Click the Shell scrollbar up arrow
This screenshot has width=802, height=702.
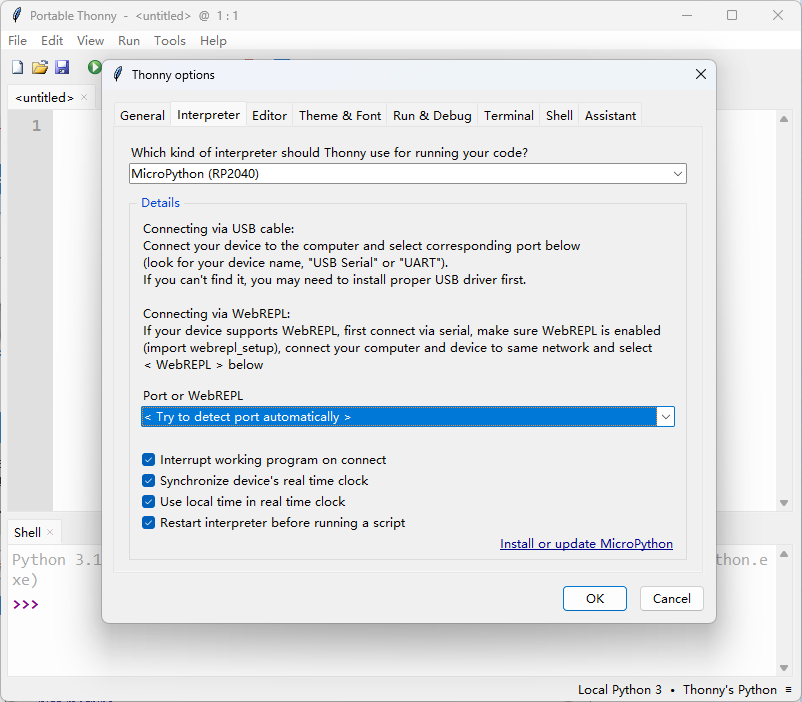(x=784, y=554)
